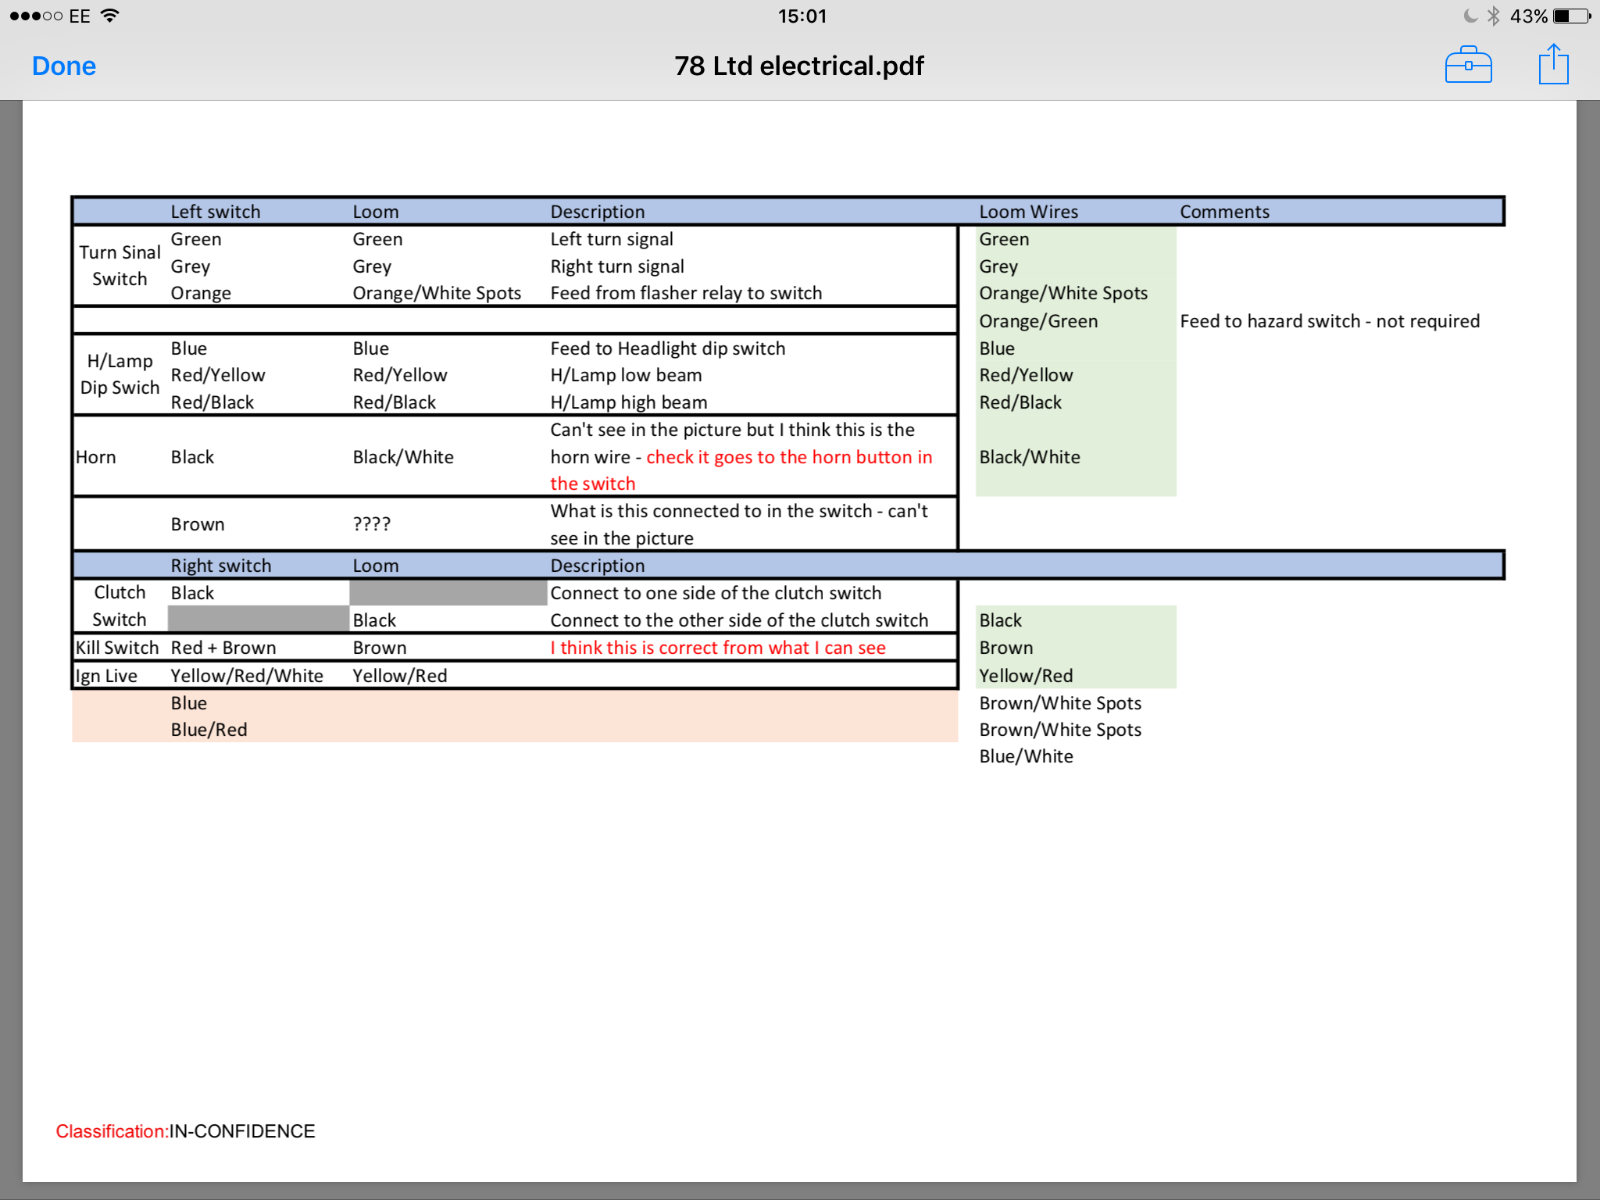Select the Loom Wires column header
The width and height of the screenshot is (1600, 1200).
pos(1028,212)
